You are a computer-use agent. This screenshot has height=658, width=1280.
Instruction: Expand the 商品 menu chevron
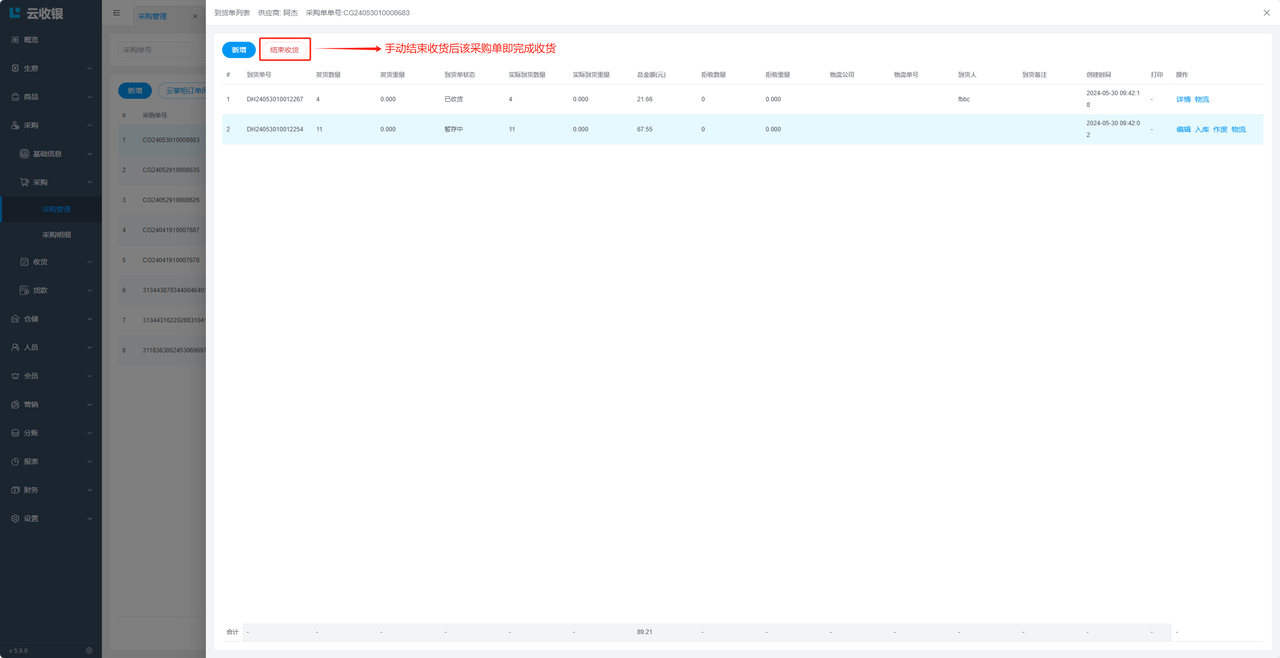(x=89, y=97)
